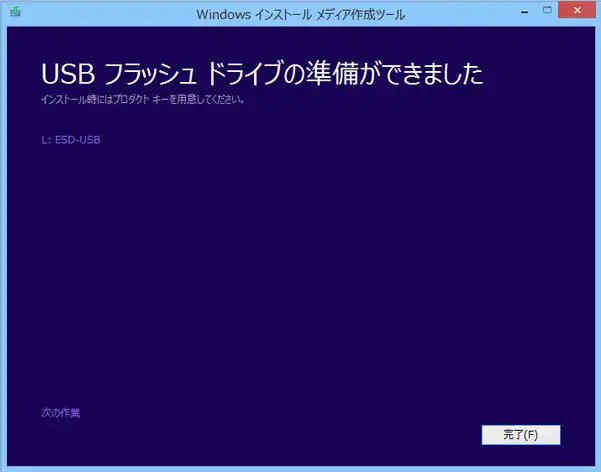
Task: Maximize the media creation tool window
Action: click(547, 10)
